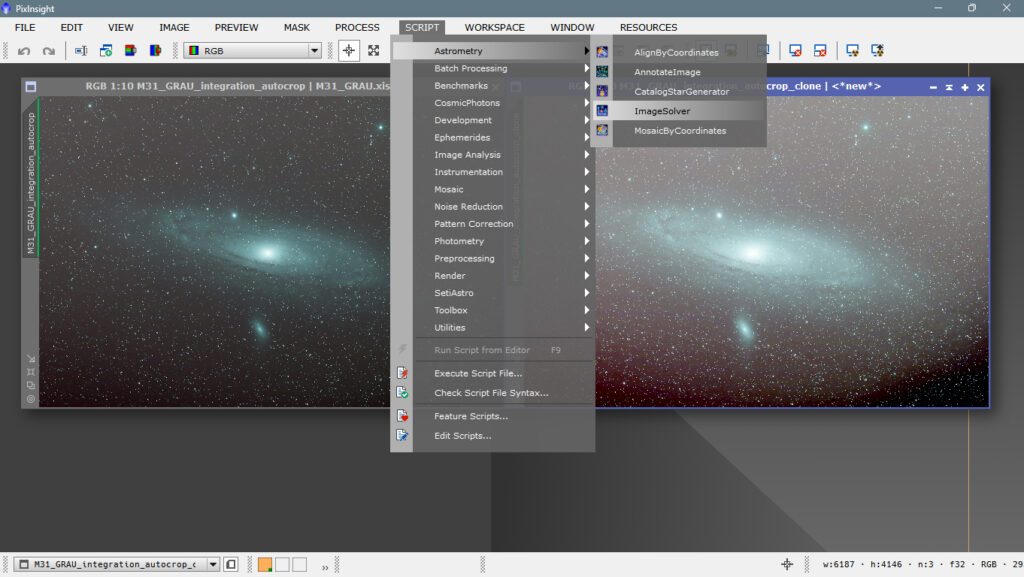Expand the CosmicPhotons submenu
Screen dimensions: 1024x577
click(494, 103)
